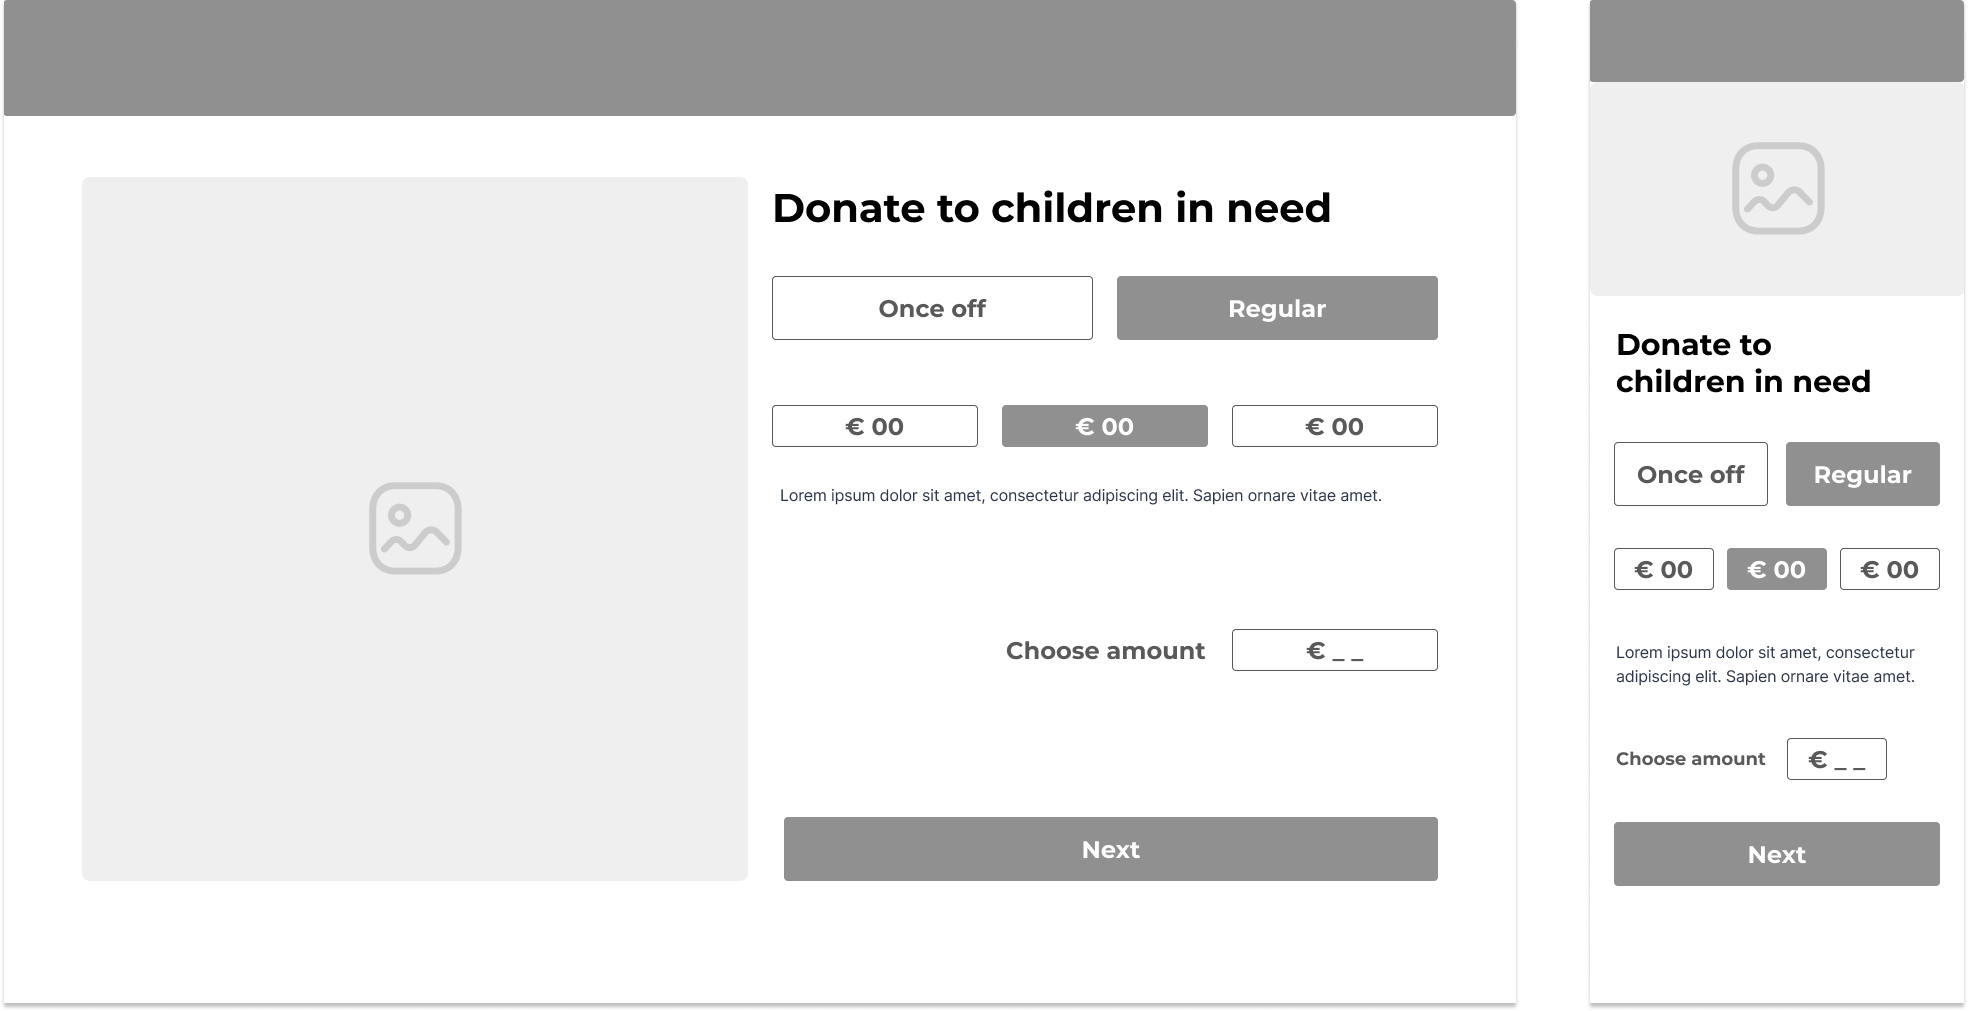This screenshot has height=1011, width=1968.
Task: Click the Lorem ipsum paragraph in mobile layout
Action: [x=1765, y=664]
